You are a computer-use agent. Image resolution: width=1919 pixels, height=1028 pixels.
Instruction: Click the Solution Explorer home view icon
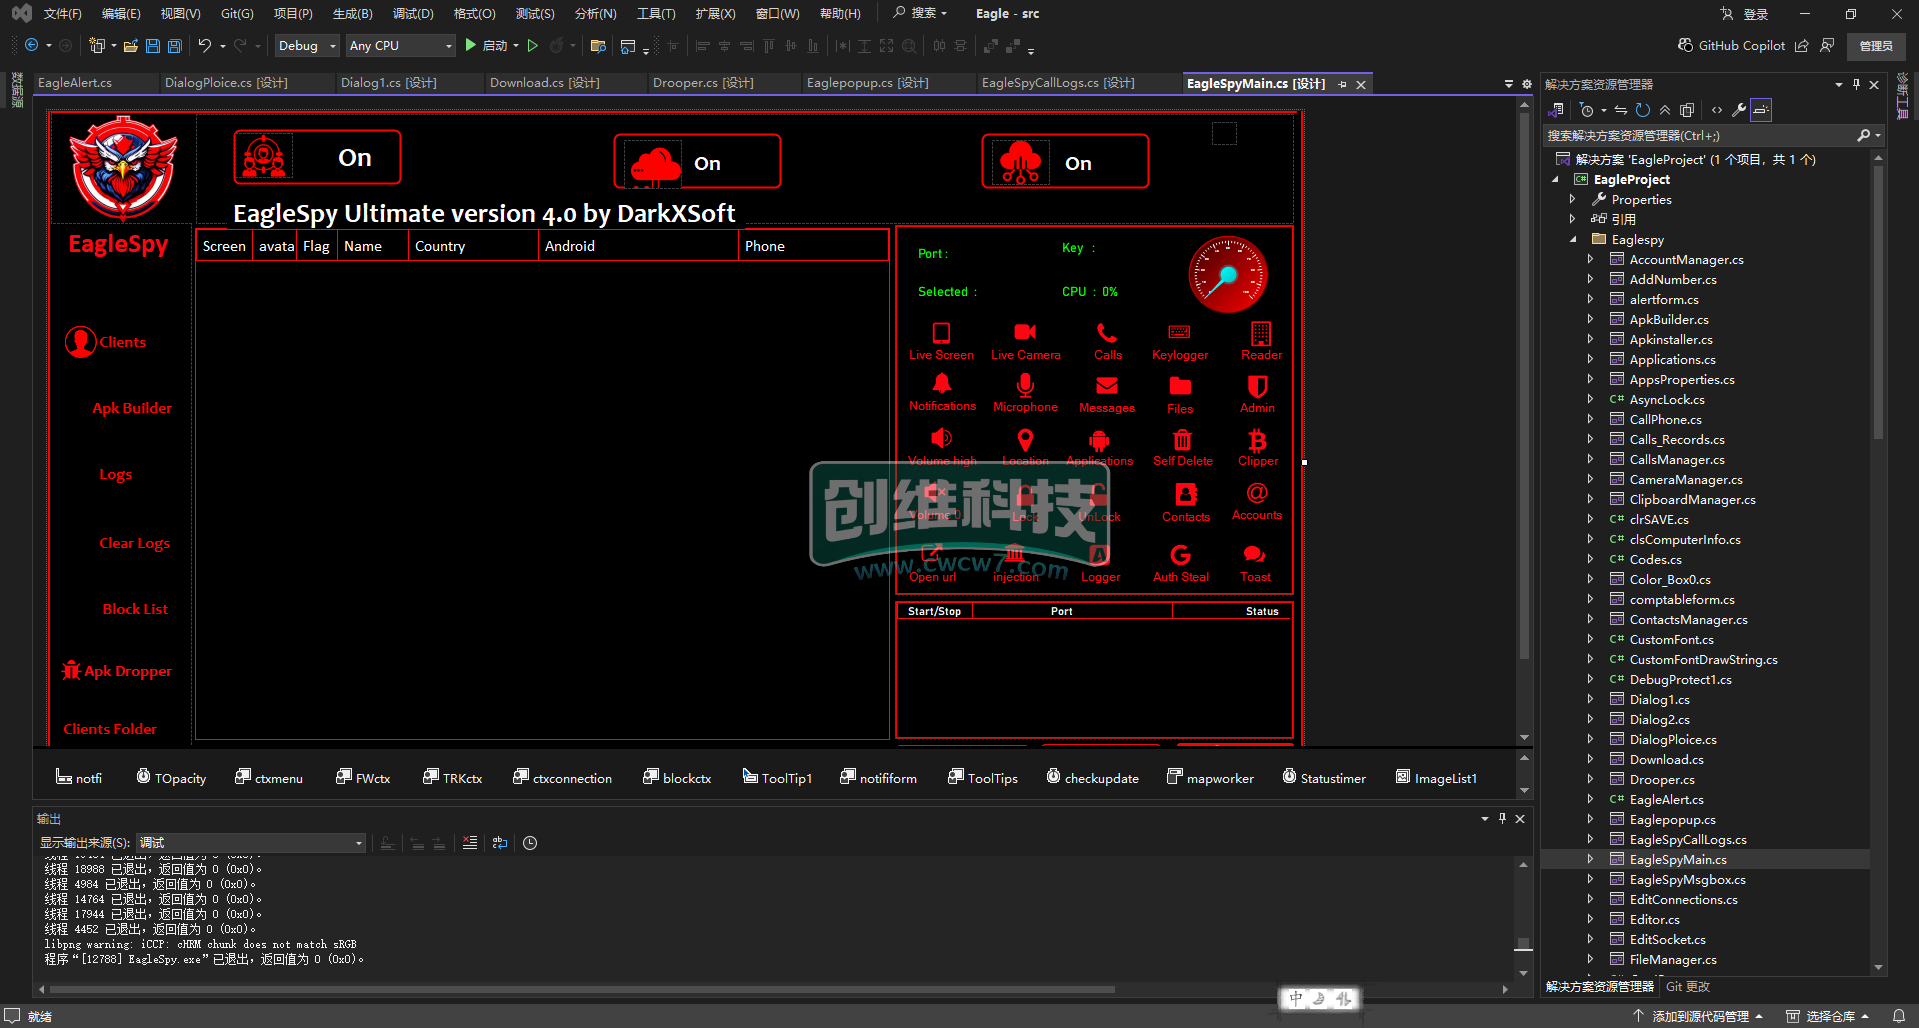pos(1557,110)
